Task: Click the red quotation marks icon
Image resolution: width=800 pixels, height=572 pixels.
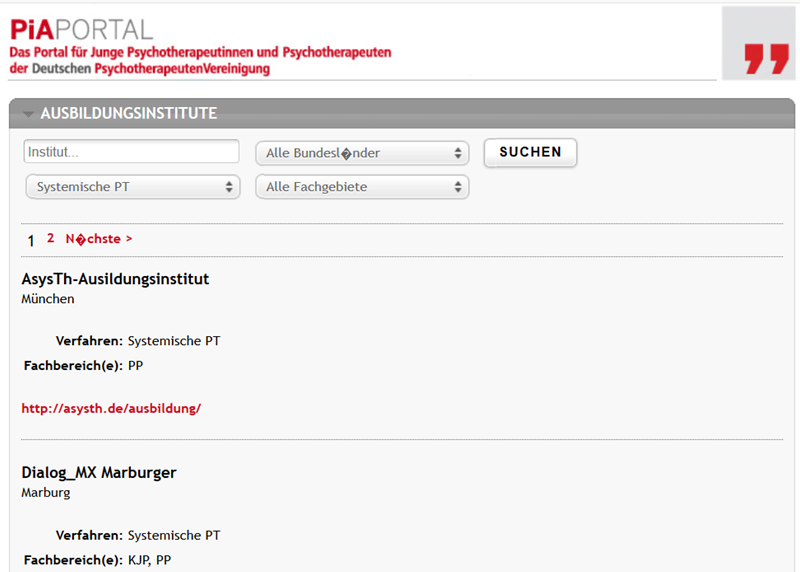Action: tap(766, 59)
